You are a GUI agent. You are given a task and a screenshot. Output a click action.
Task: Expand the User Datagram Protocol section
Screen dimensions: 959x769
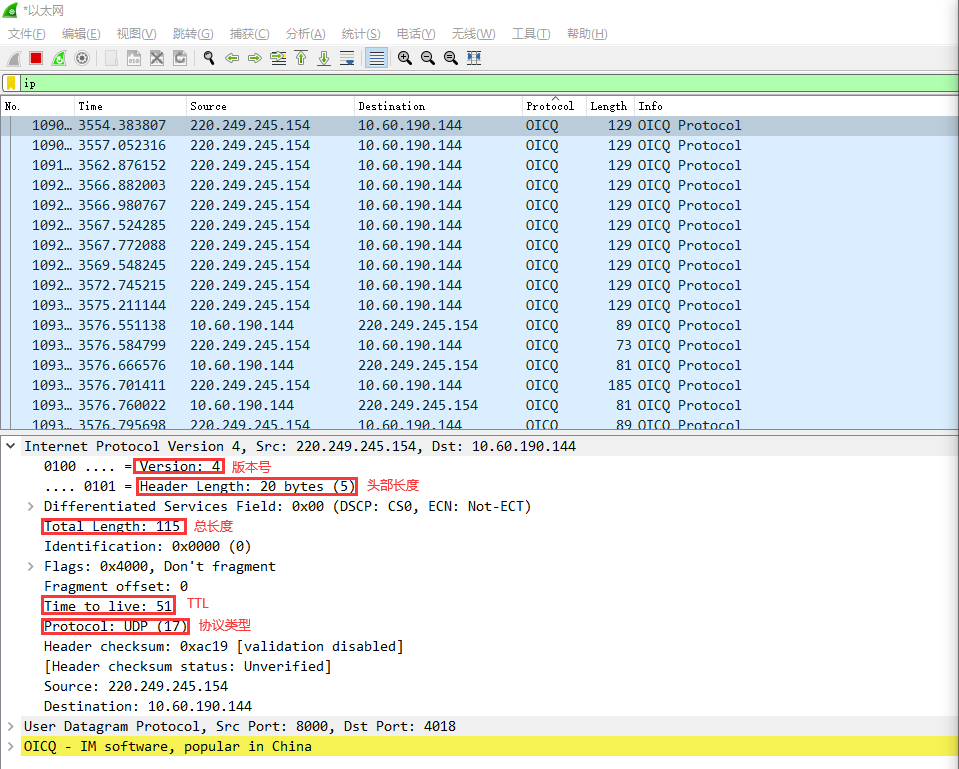point(10,726)
